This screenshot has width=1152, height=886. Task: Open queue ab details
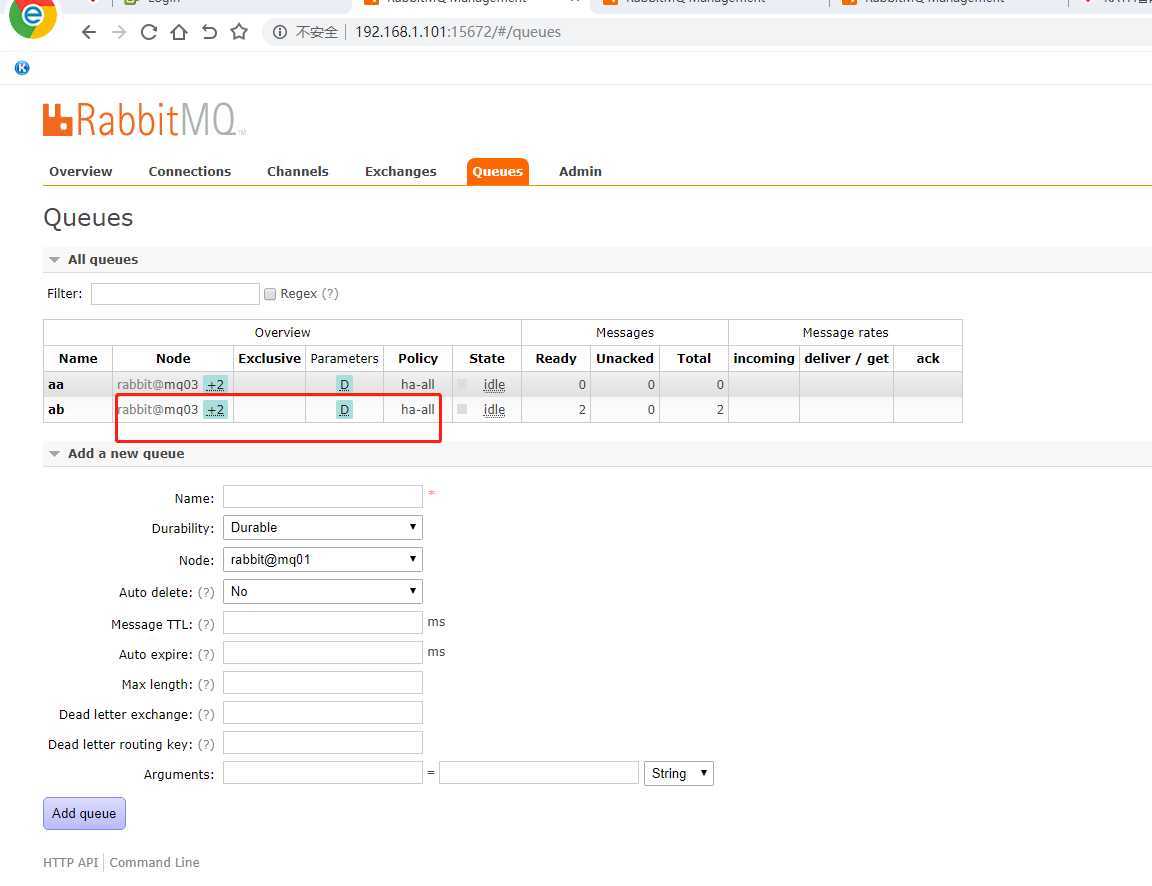(56, 409)
